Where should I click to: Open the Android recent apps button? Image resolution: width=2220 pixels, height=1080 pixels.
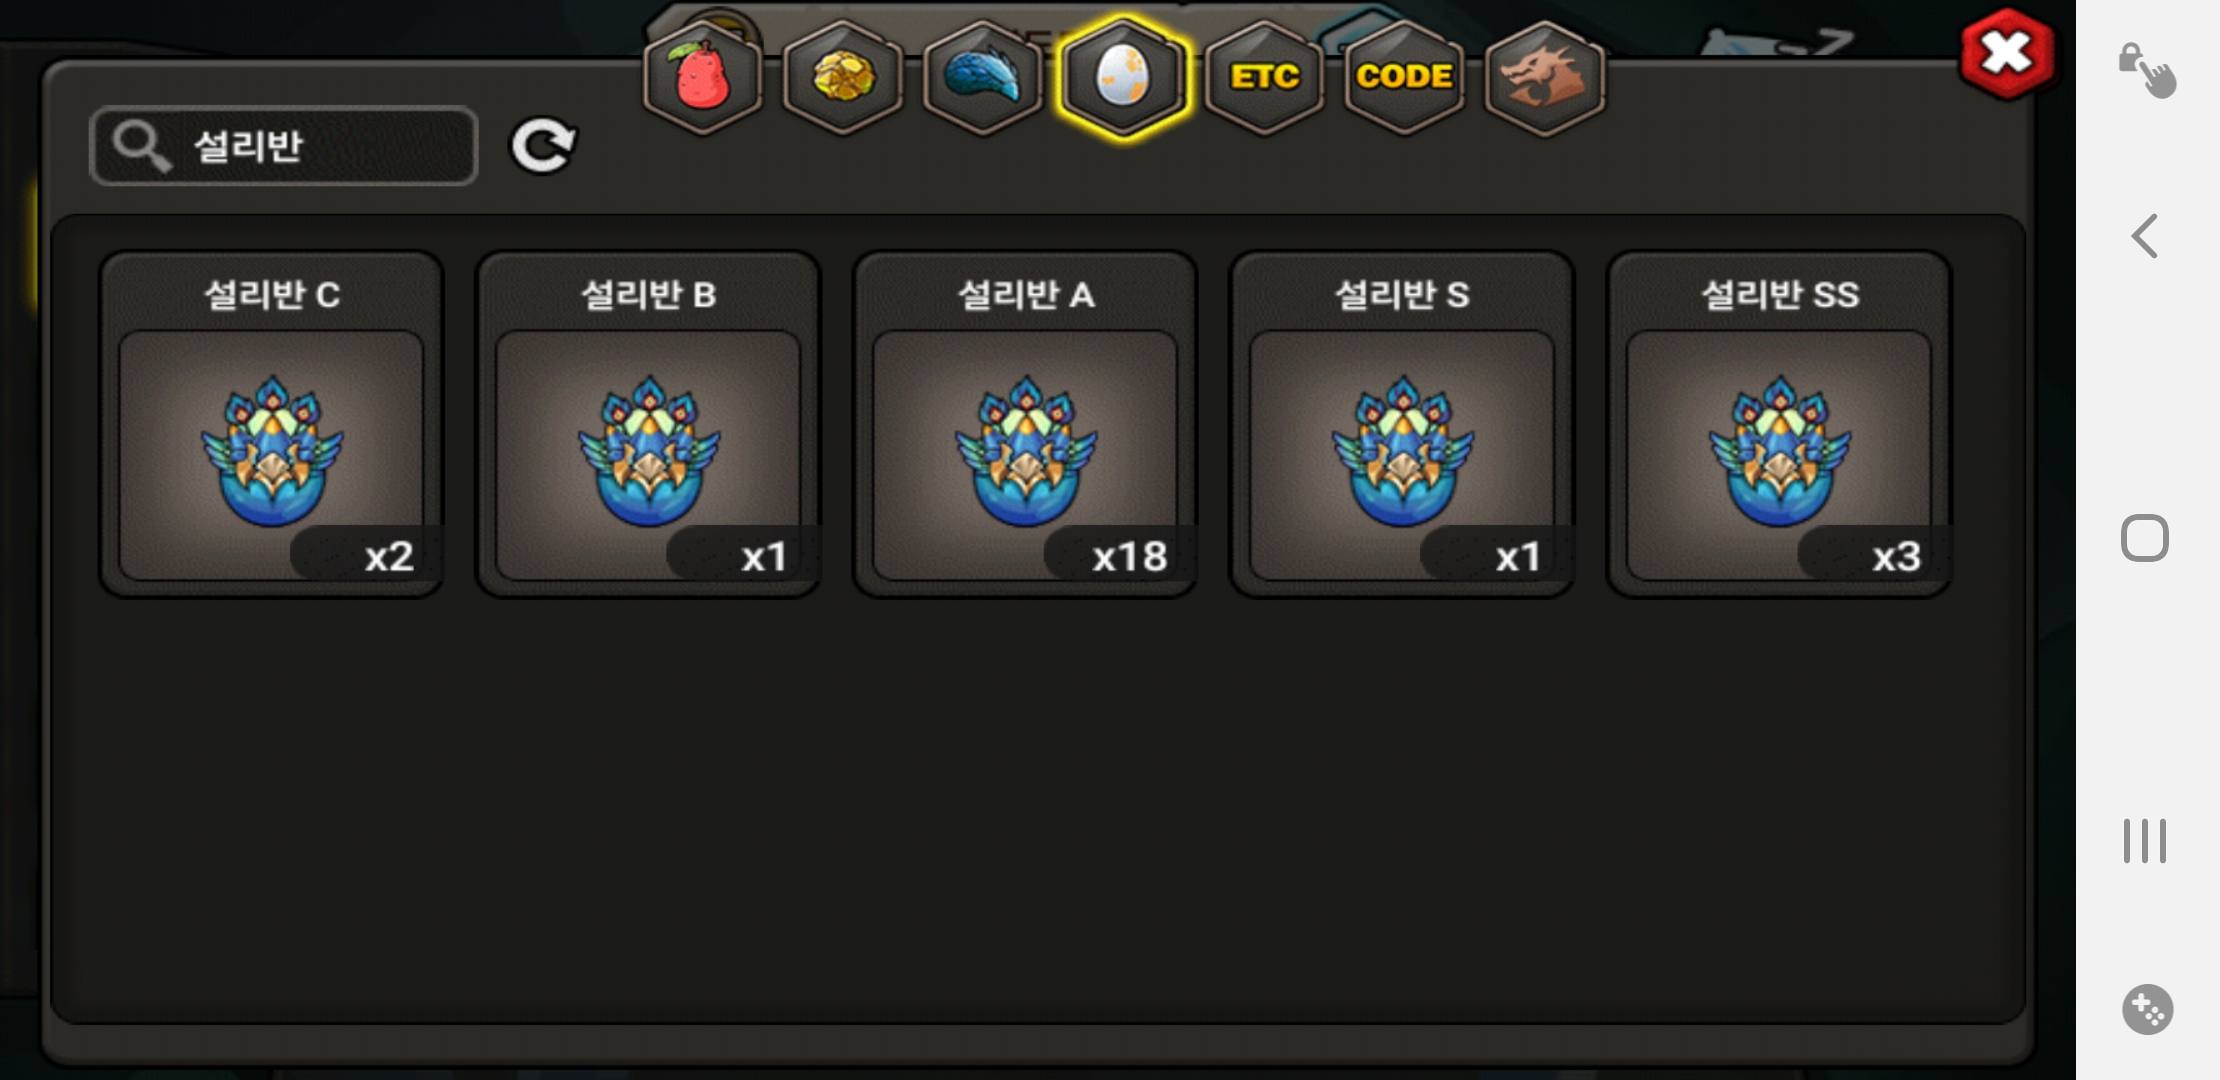[x=2145, y=841]
